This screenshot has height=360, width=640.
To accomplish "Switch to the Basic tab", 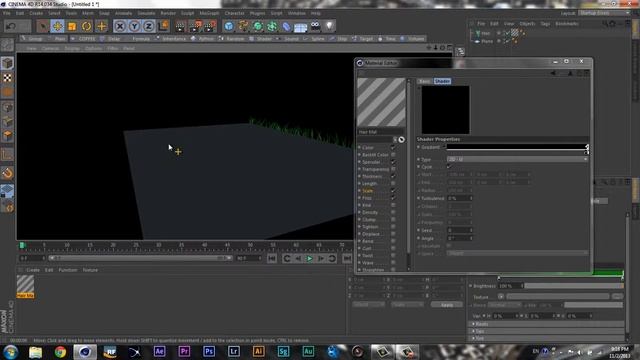I will (x=424, y=81).
